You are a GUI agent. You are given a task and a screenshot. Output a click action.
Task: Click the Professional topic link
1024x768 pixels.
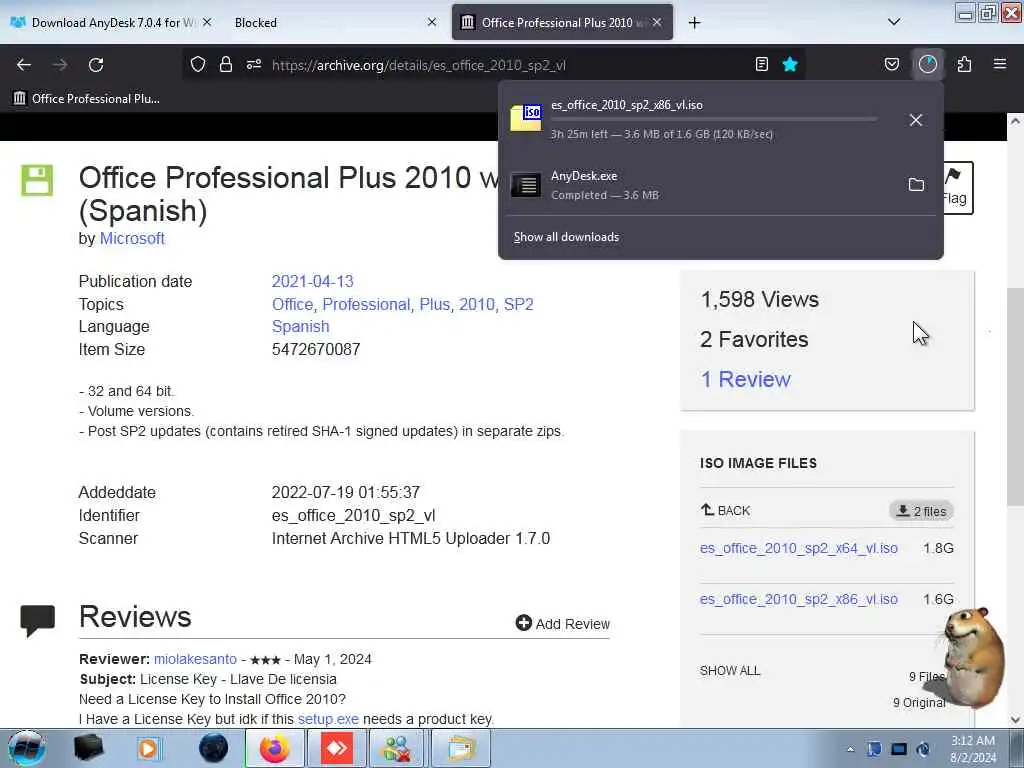[366, 304]
